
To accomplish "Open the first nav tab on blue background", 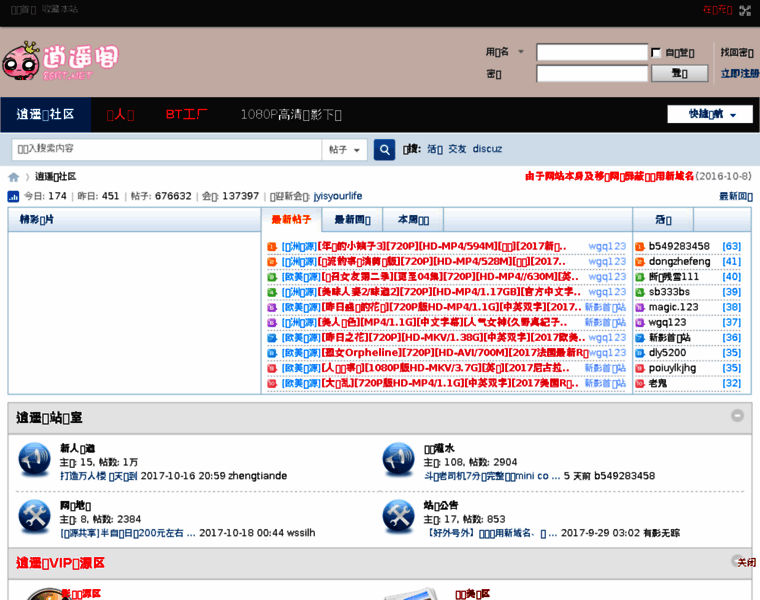I will click(46, 114).
